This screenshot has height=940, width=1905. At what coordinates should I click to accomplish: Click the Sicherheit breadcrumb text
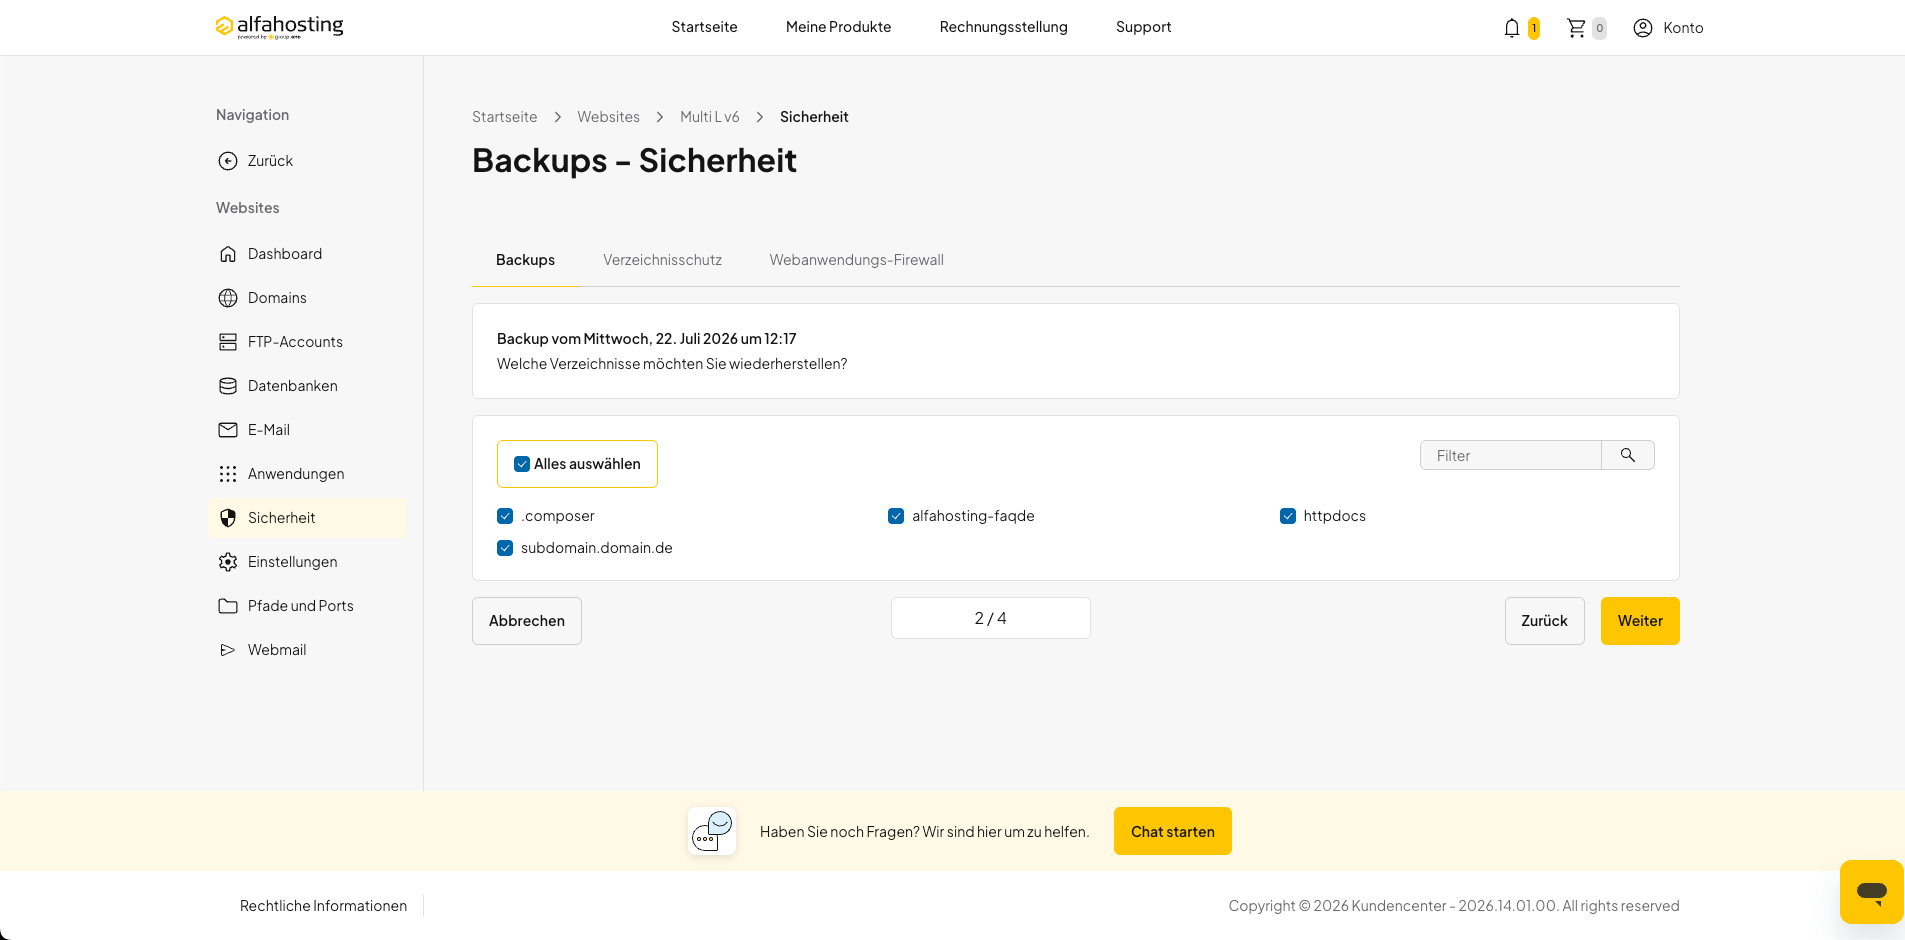814,117
